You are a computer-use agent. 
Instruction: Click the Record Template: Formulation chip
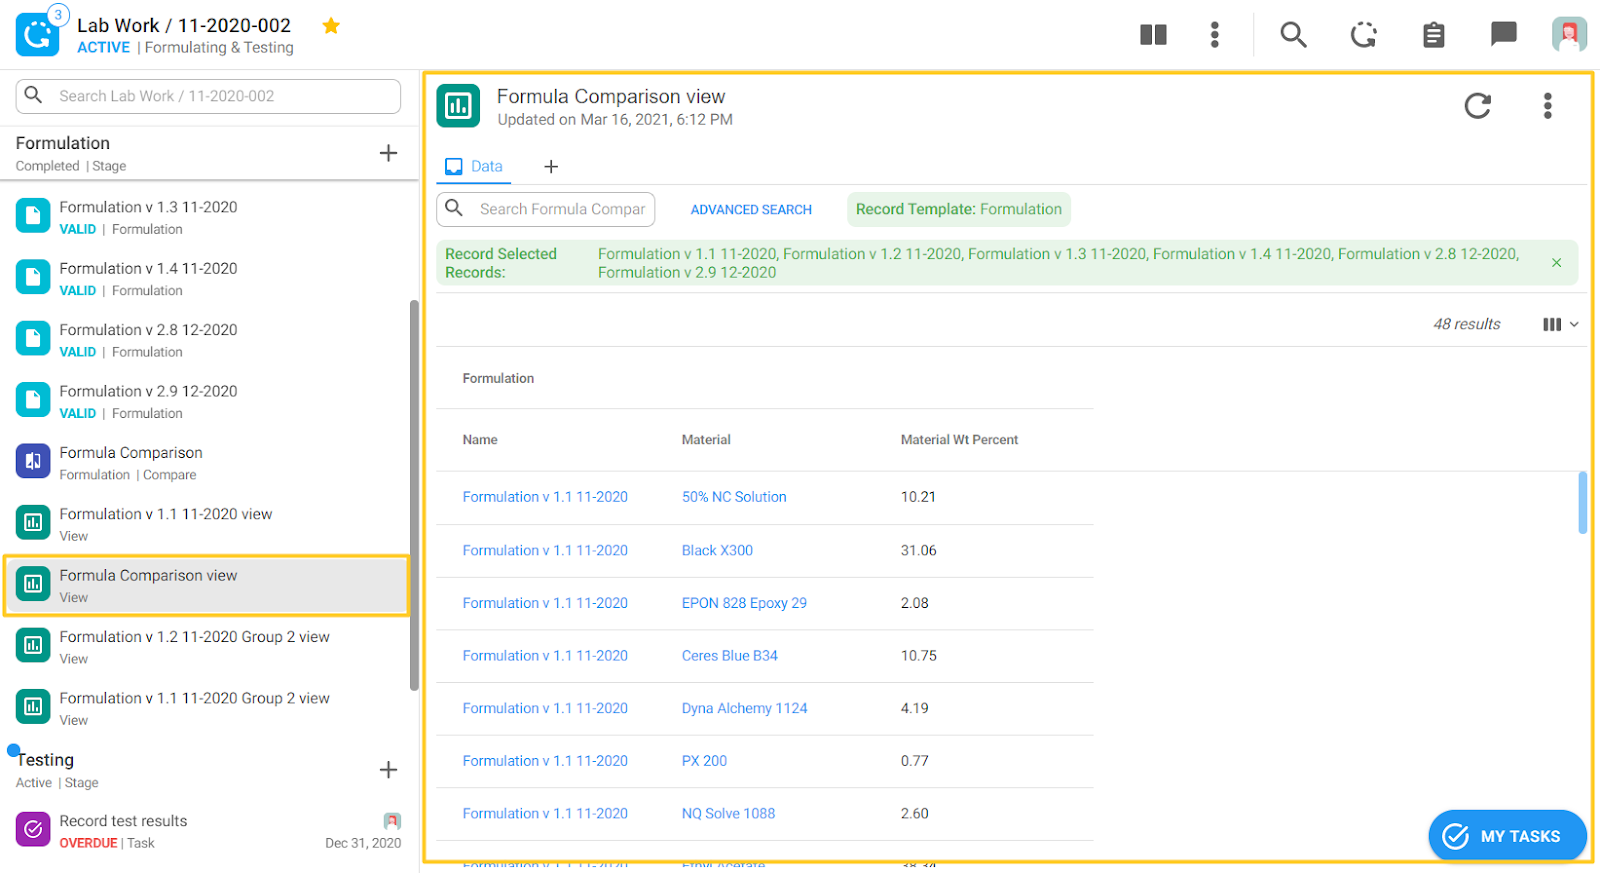point(959,209)
